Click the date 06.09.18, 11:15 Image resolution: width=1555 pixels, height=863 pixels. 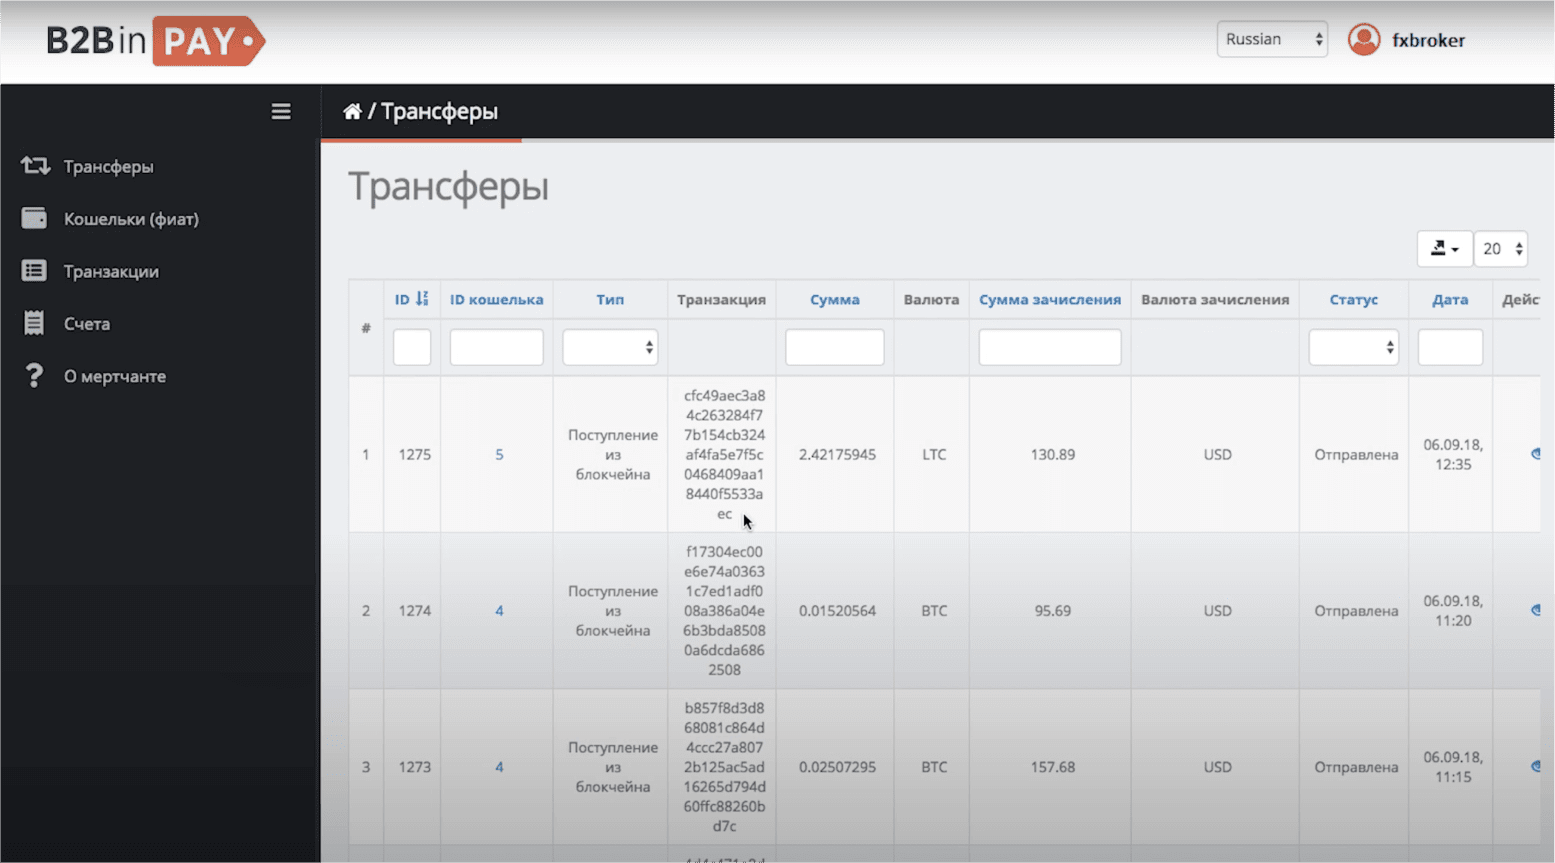point(1453,767)
